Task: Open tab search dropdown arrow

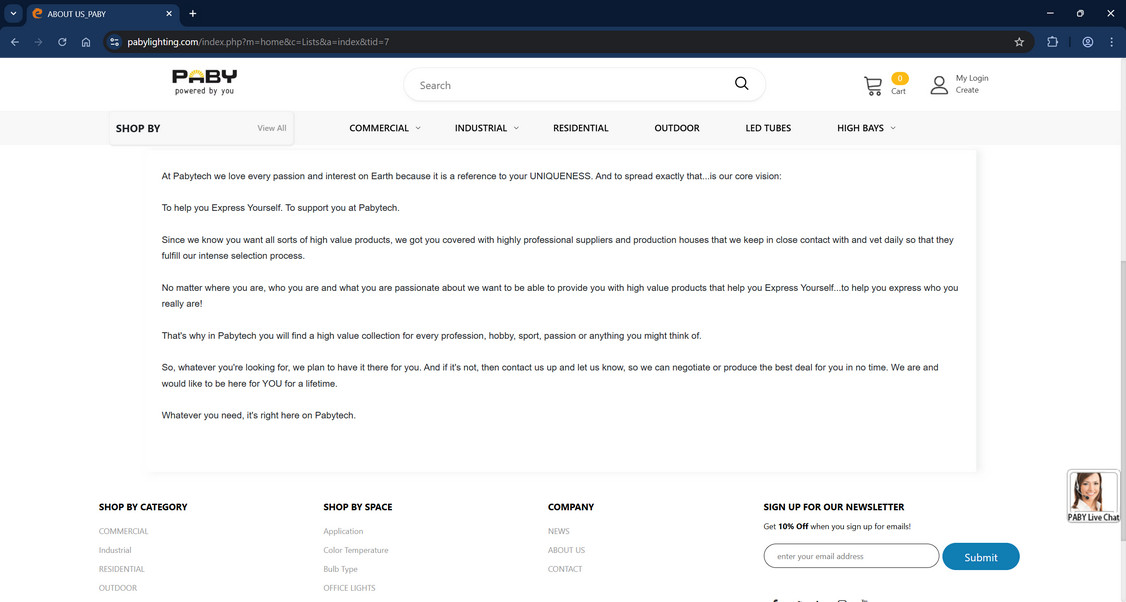Action: click(13, 14)
